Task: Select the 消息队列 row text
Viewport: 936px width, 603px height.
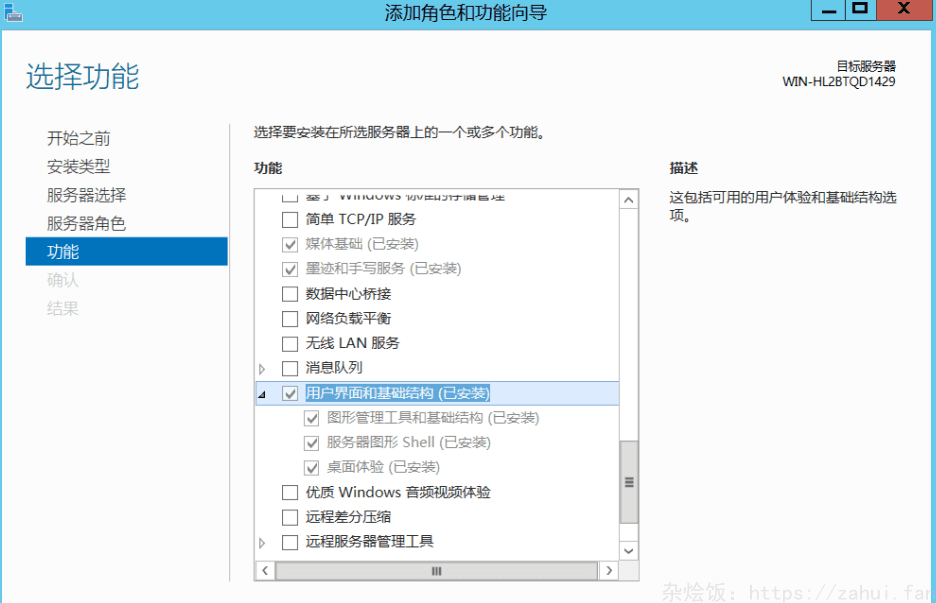Action: pos(334,368)
